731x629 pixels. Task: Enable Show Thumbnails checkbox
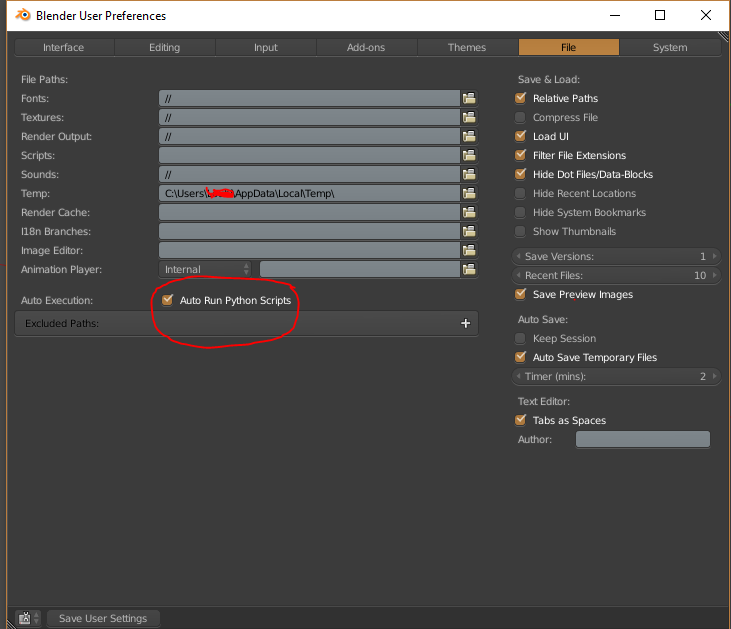click(520, 231)
